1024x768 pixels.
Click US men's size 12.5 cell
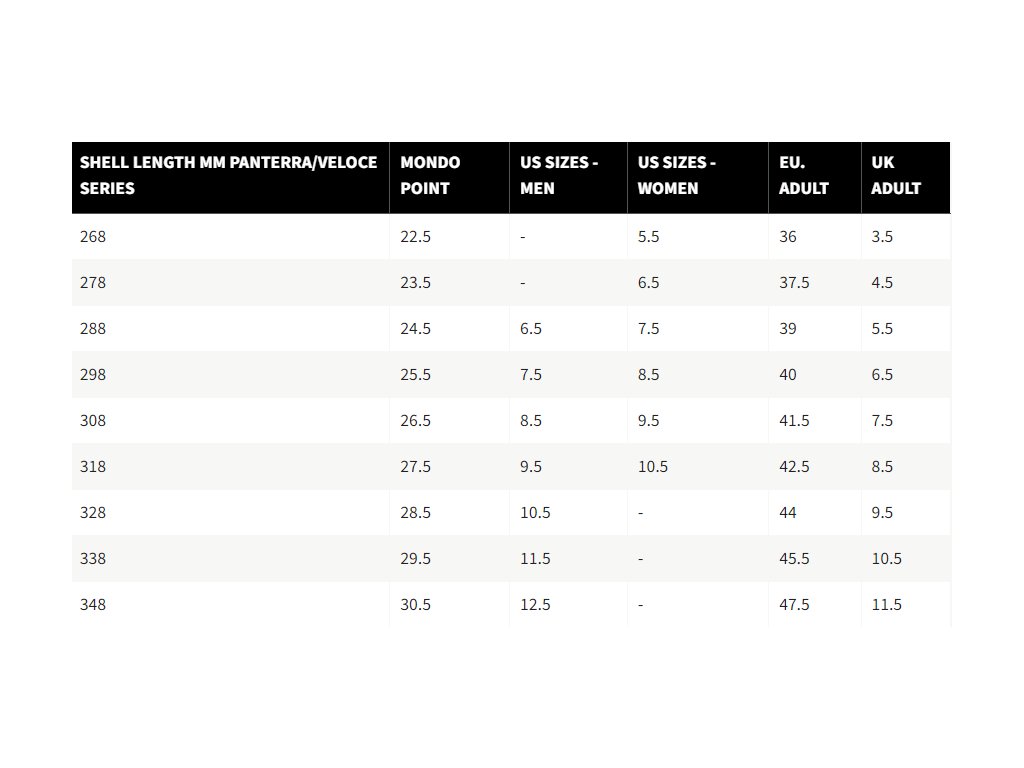[535, 605]
